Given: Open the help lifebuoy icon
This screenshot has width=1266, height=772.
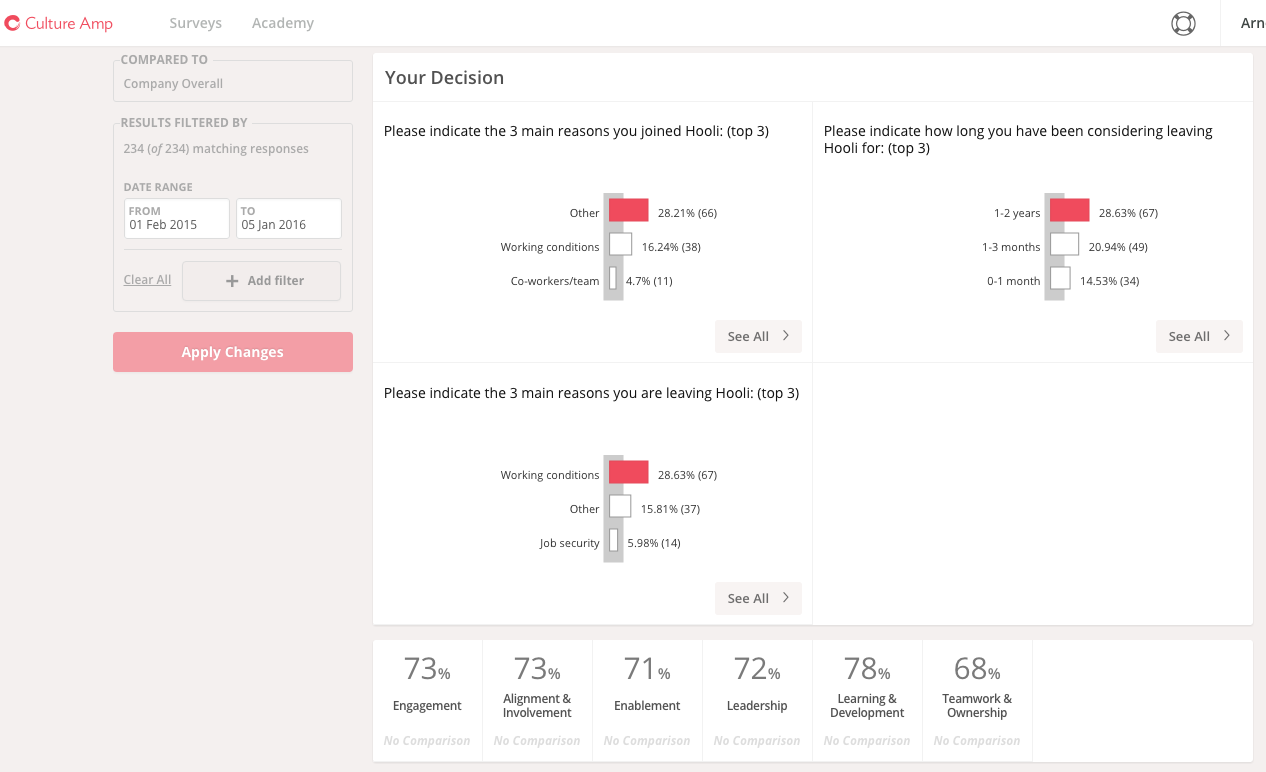Looking at the screenshot, I should [x=1183, y=23].
